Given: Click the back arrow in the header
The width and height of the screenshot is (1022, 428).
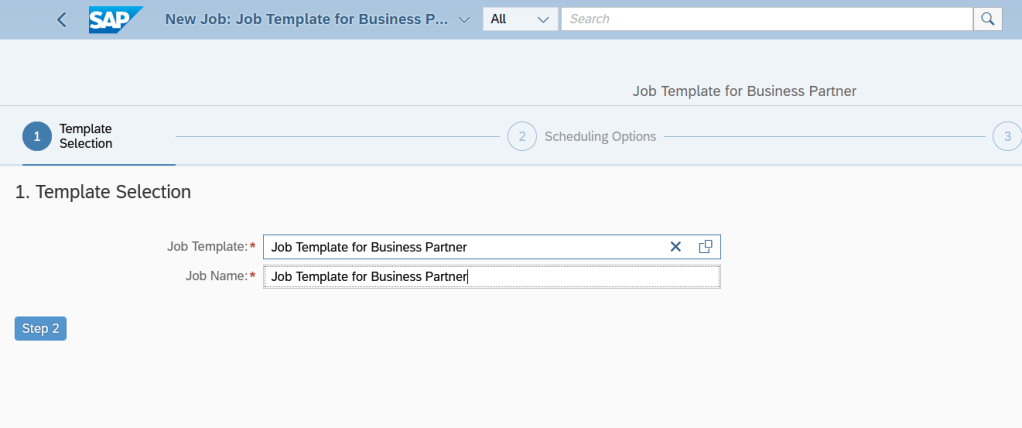Looking at the screenshot, I should 62,19.
